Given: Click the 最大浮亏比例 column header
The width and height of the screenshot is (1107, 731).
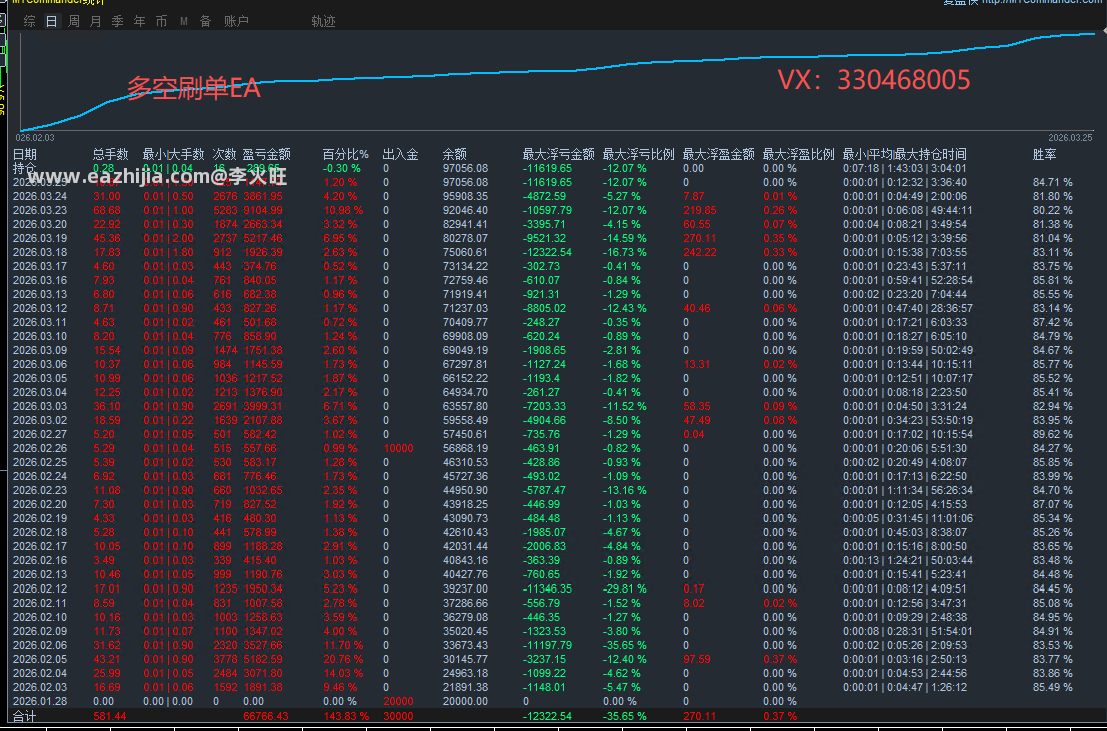Looking at the screenshot, I should pyautogui.click(x=639, y=154).
